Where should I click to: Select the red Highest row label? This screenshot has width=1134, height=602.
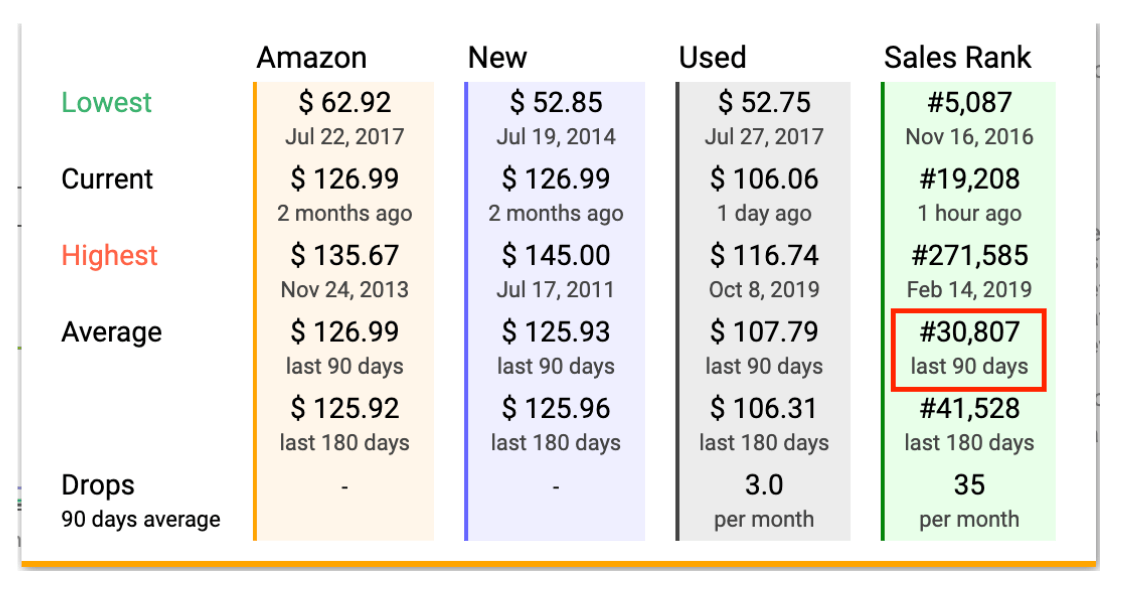click(109, 255)
